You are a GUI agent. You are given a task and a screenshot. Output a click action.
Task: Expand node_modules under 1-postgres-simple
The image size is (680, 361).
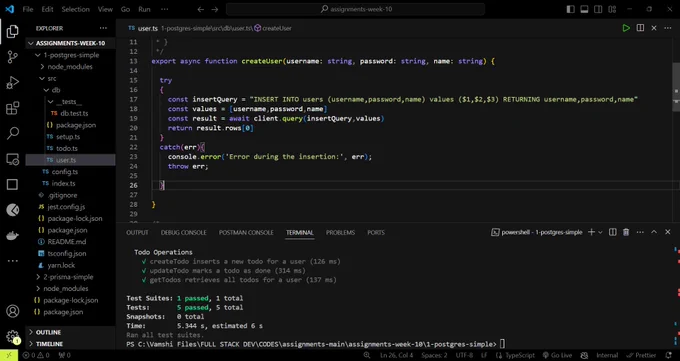tap(70, 67)
